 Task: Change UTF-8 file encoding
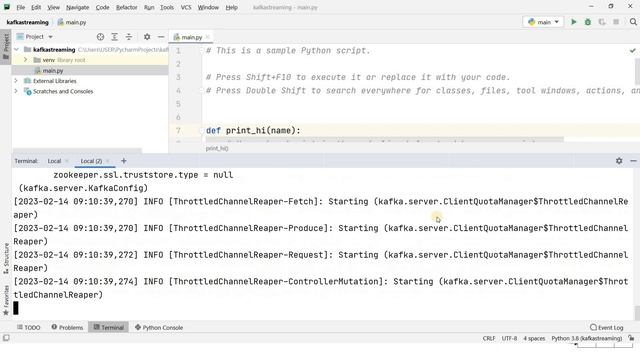(509, 338)
